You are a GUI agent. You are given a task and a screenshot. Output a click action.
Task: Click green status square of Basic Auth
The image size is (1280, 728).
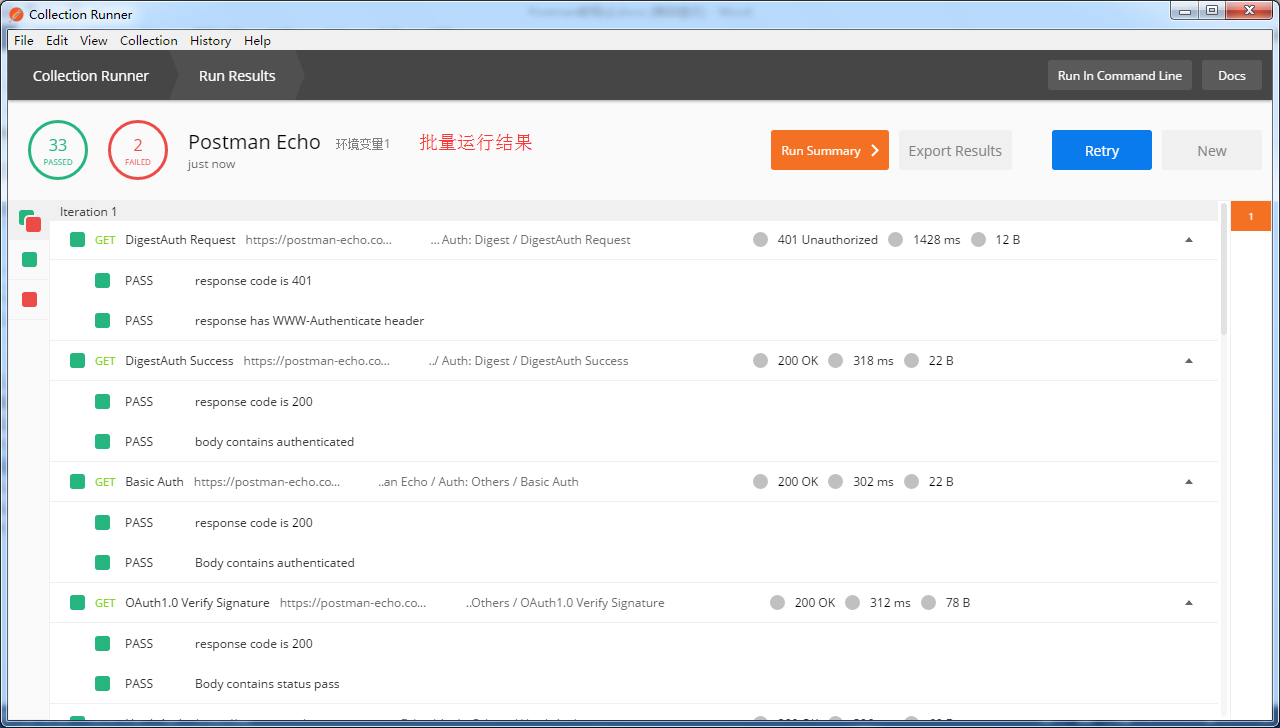(x=77, y=482)
